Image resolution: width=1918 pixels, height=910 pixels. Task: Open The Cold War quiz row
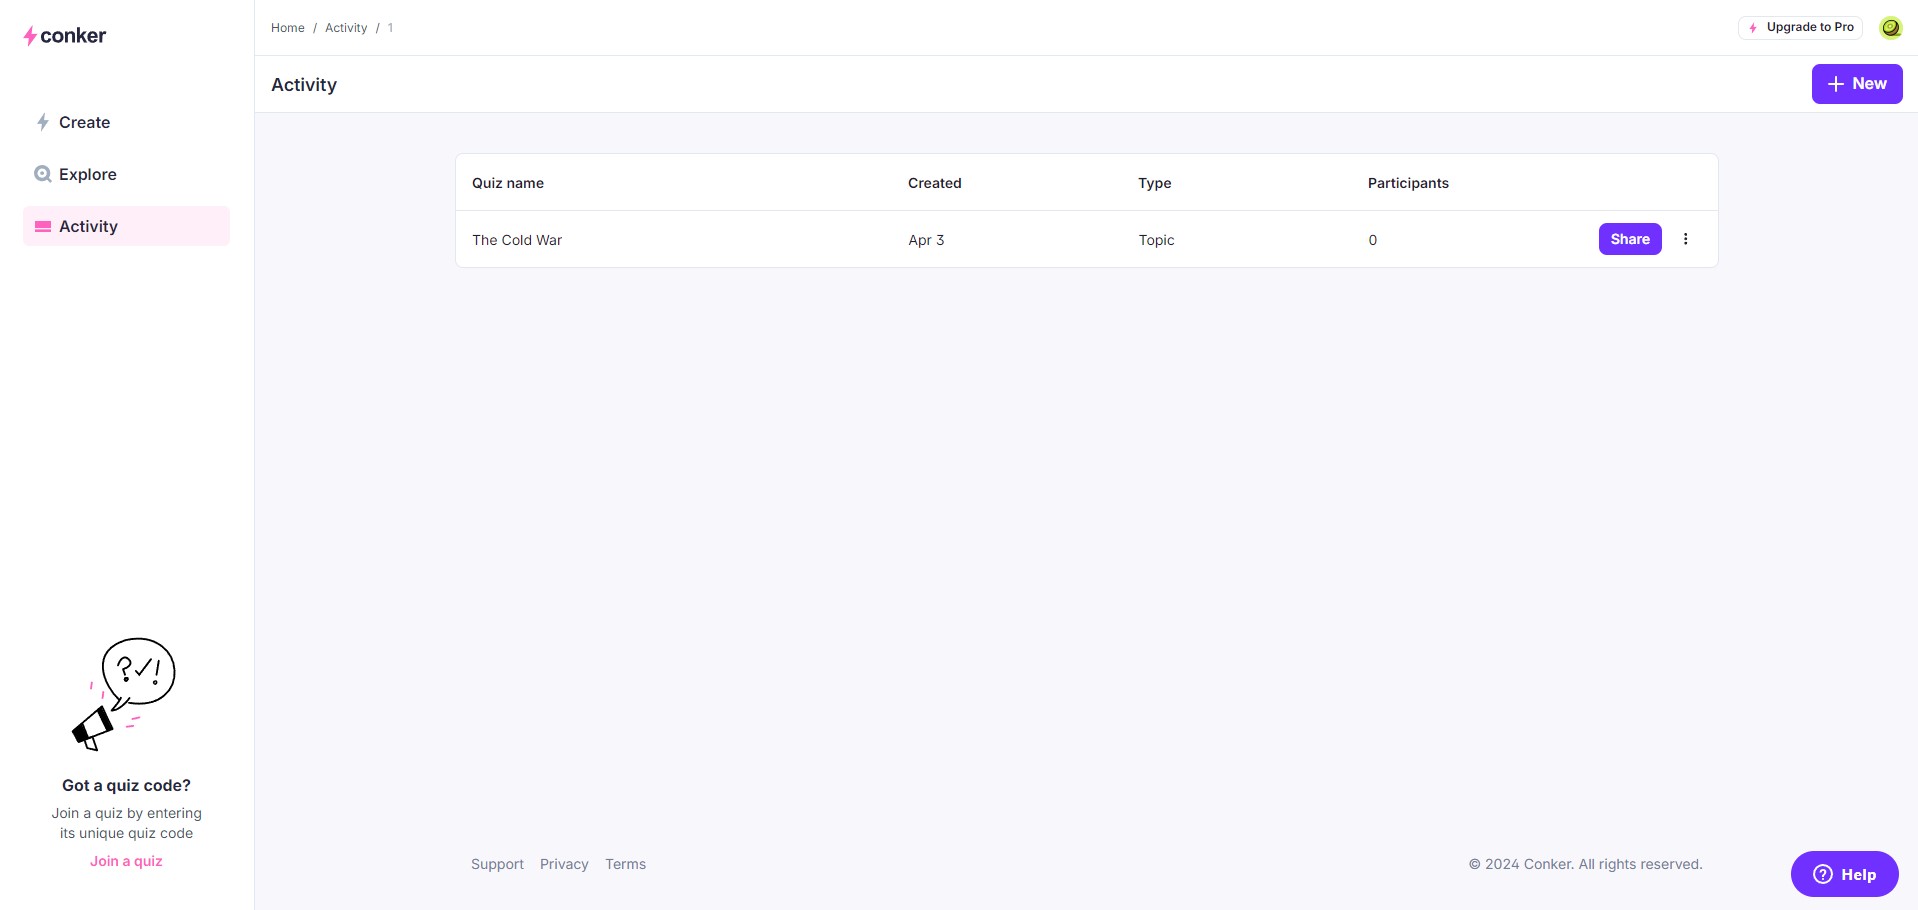pos(1087,239)
